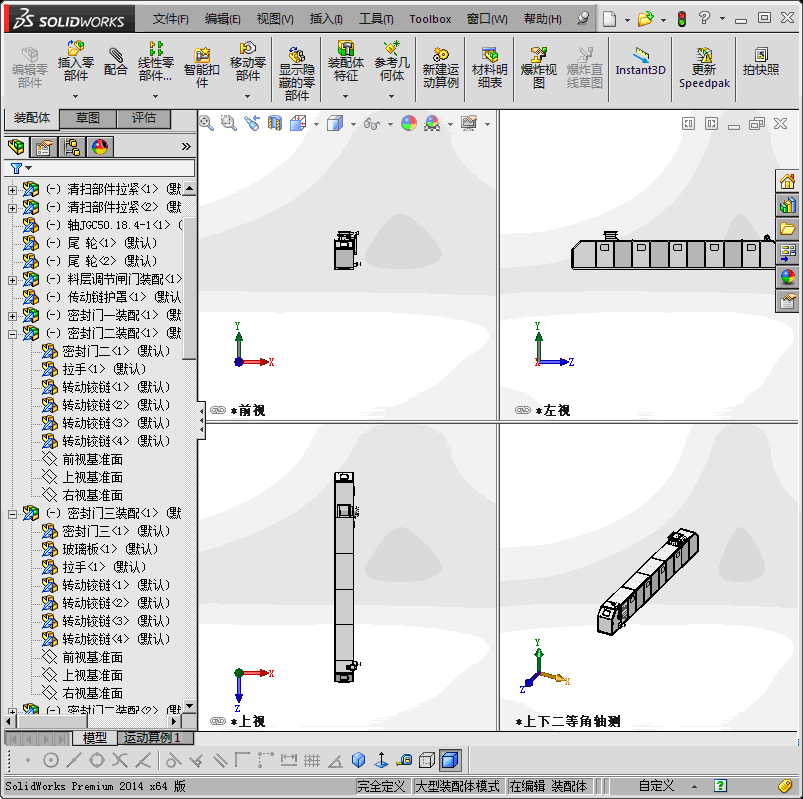Open DisplayManager colored sphere tab icon
Screen dimensions: 803x799
point(100,148)
